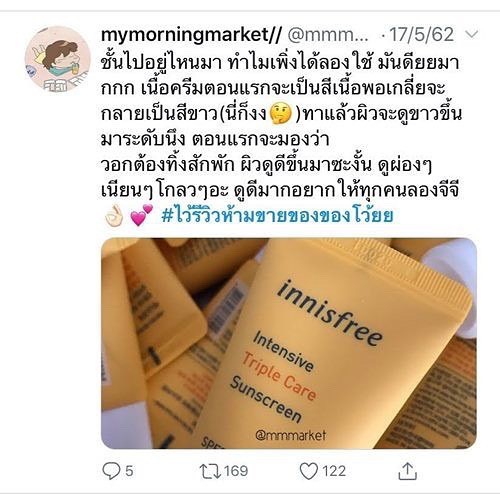Tap the share upload arrow icon
The height and width of the screenshot is (500, 500).
pyautogui.click(x=407, y=471)
